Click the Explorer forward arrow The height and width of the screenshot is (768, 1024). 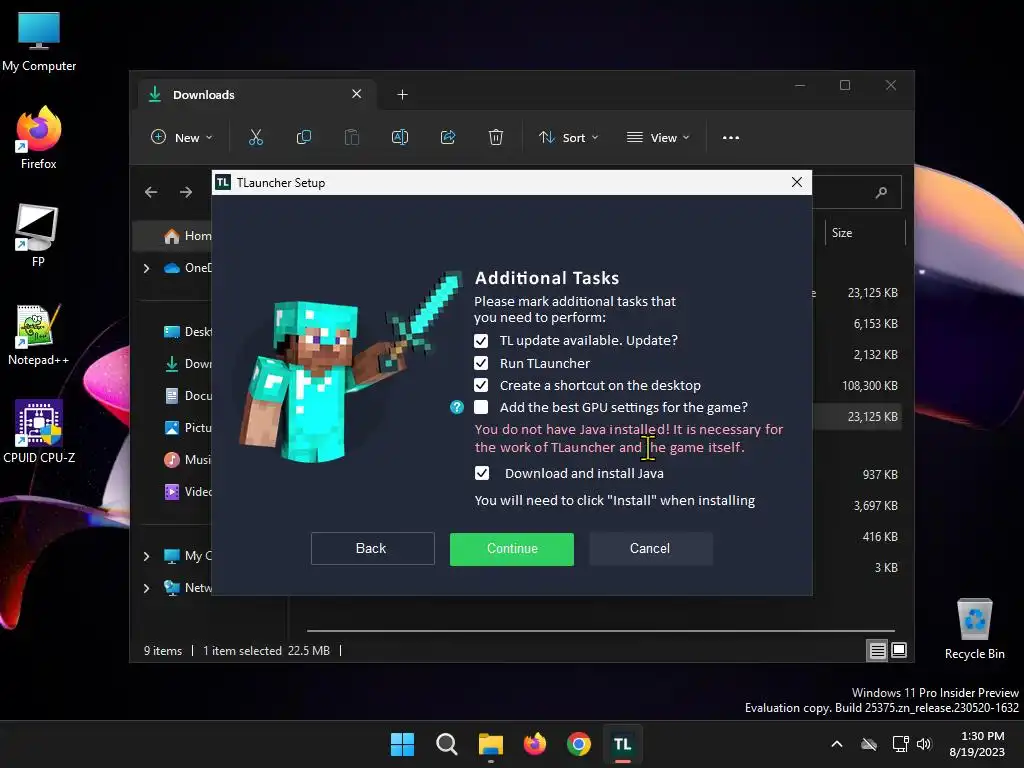(186, 192)
